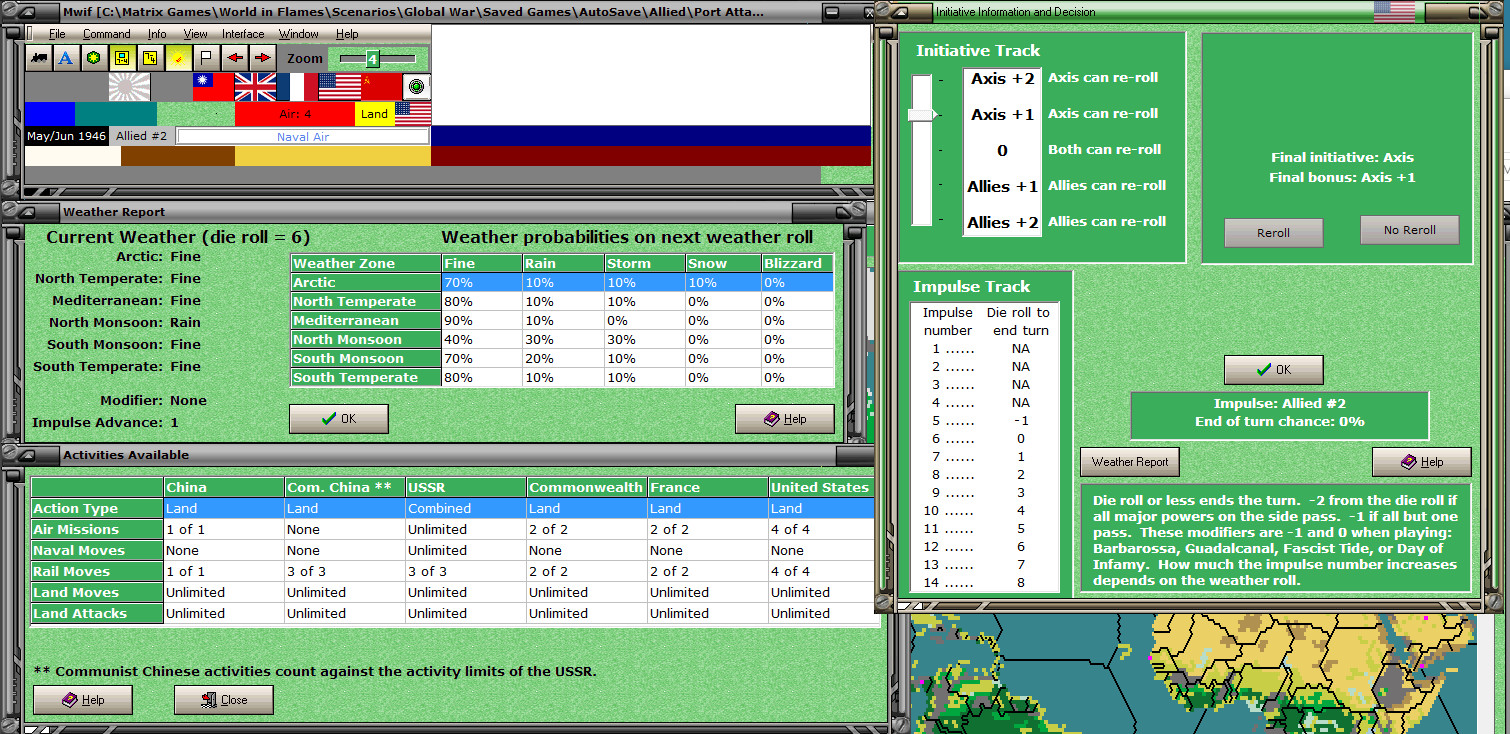
Task: Click the blue letter A toolbar icon
Action: tap(66, 58)
